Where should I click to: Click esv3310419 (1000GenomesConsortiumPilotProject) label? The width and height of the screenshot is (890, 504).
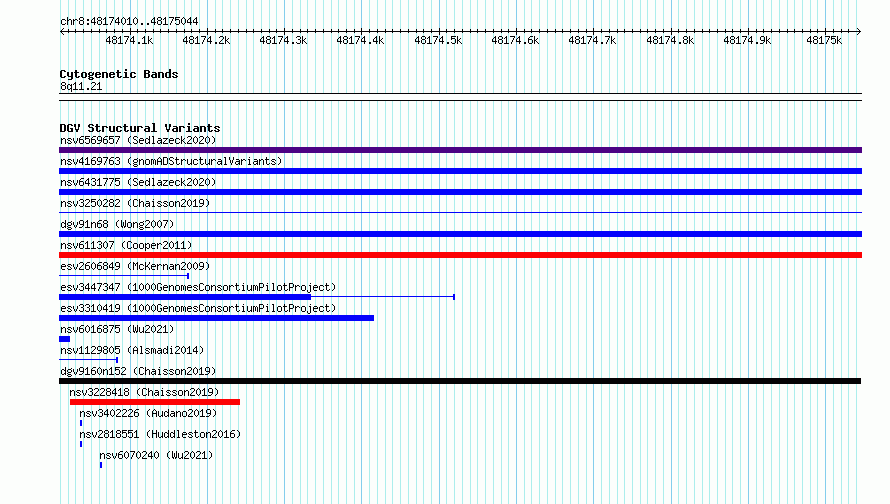pyautogui.click(x=198, y=308)
